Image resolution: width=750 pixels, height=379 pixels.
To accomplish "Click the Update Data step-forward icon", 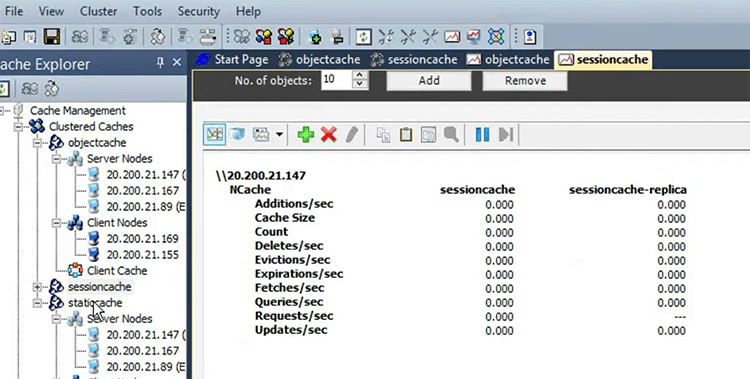I will [x=506, y=135].
